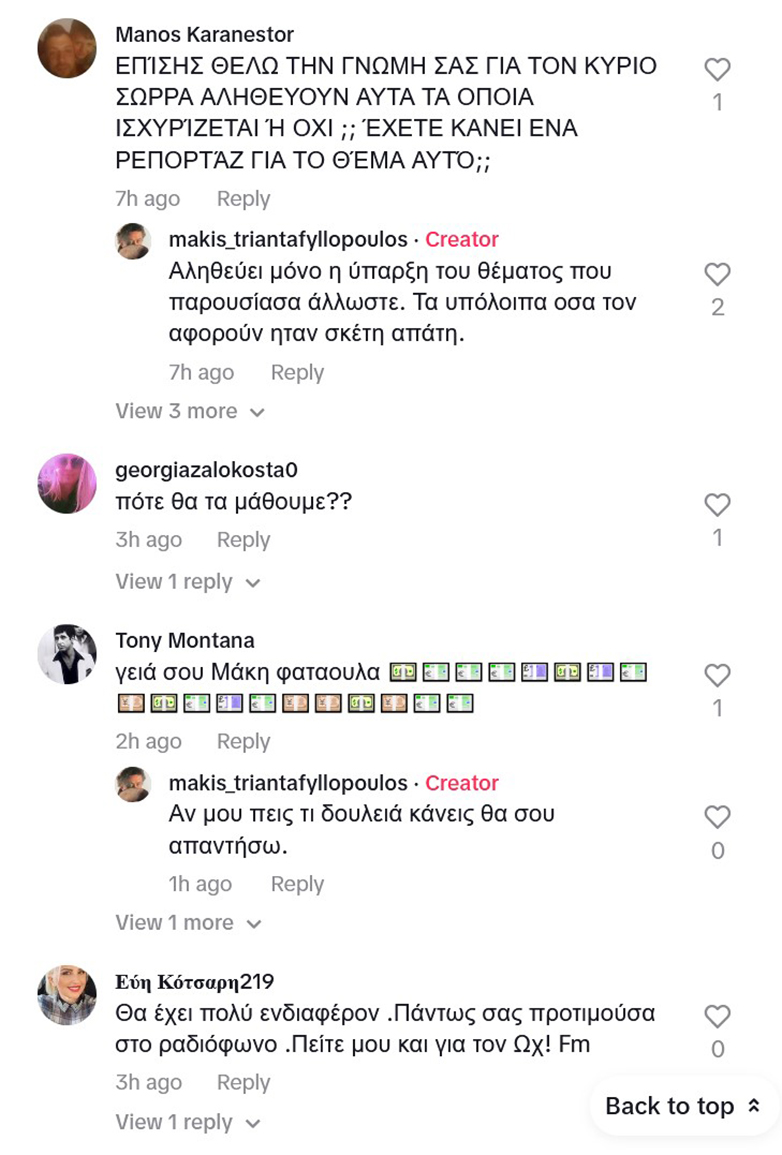Expand View 1 more under Tony Montana thread

point(188,923)
